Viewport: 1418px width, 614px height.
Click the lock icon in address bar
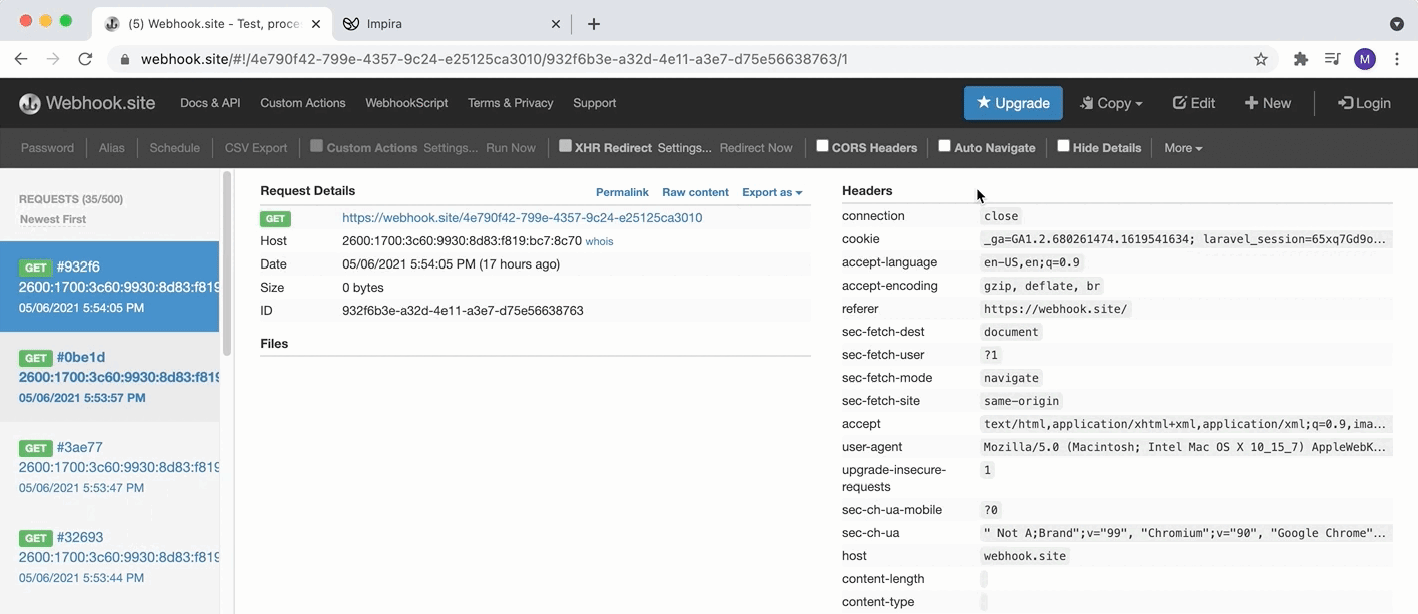(125, 59)
